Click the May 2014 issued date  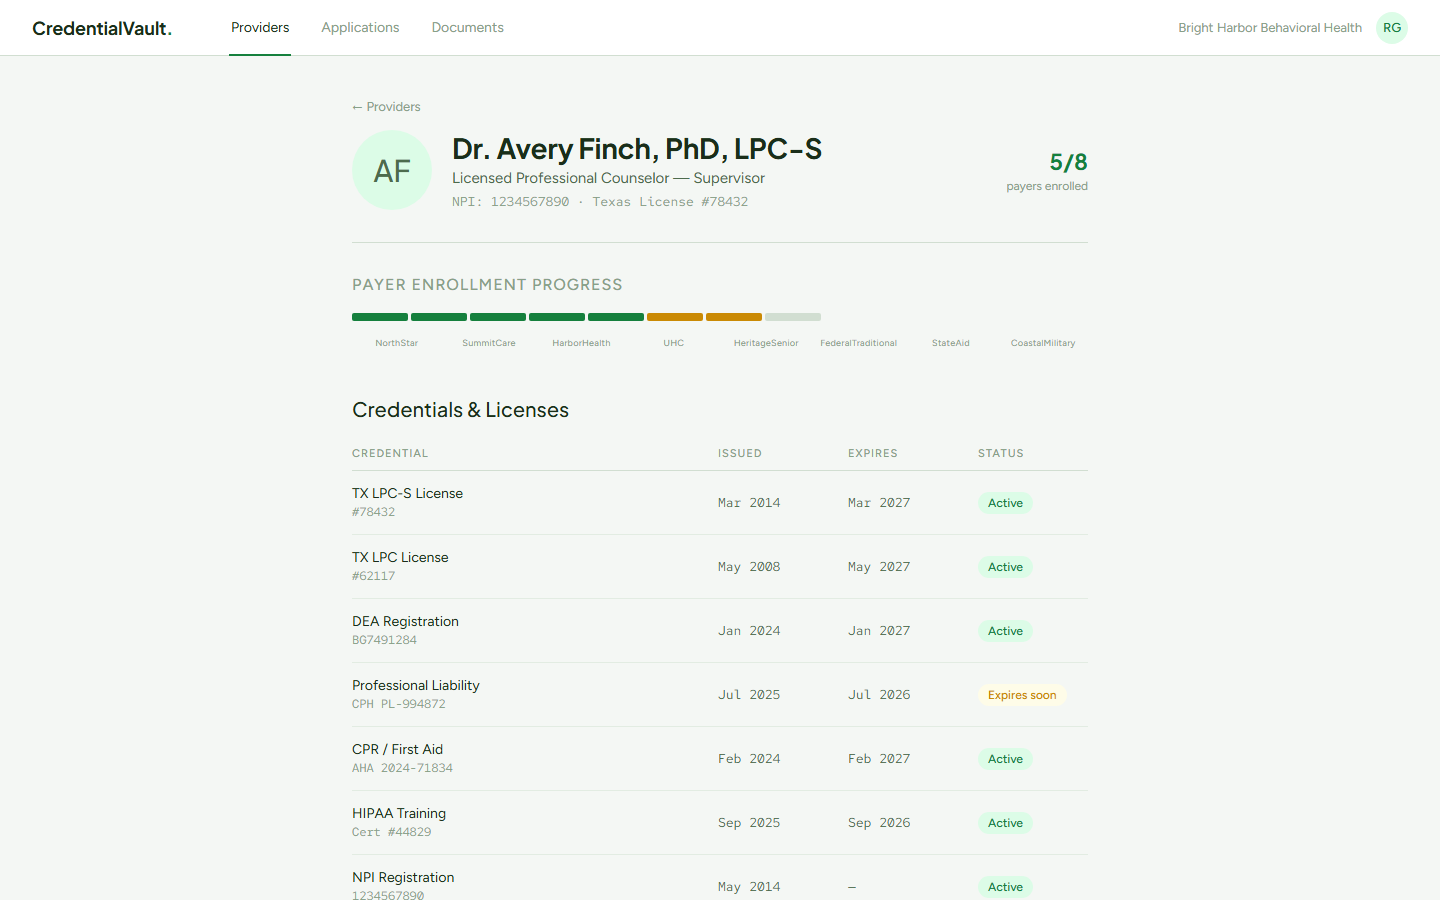(x=749, y=887)
